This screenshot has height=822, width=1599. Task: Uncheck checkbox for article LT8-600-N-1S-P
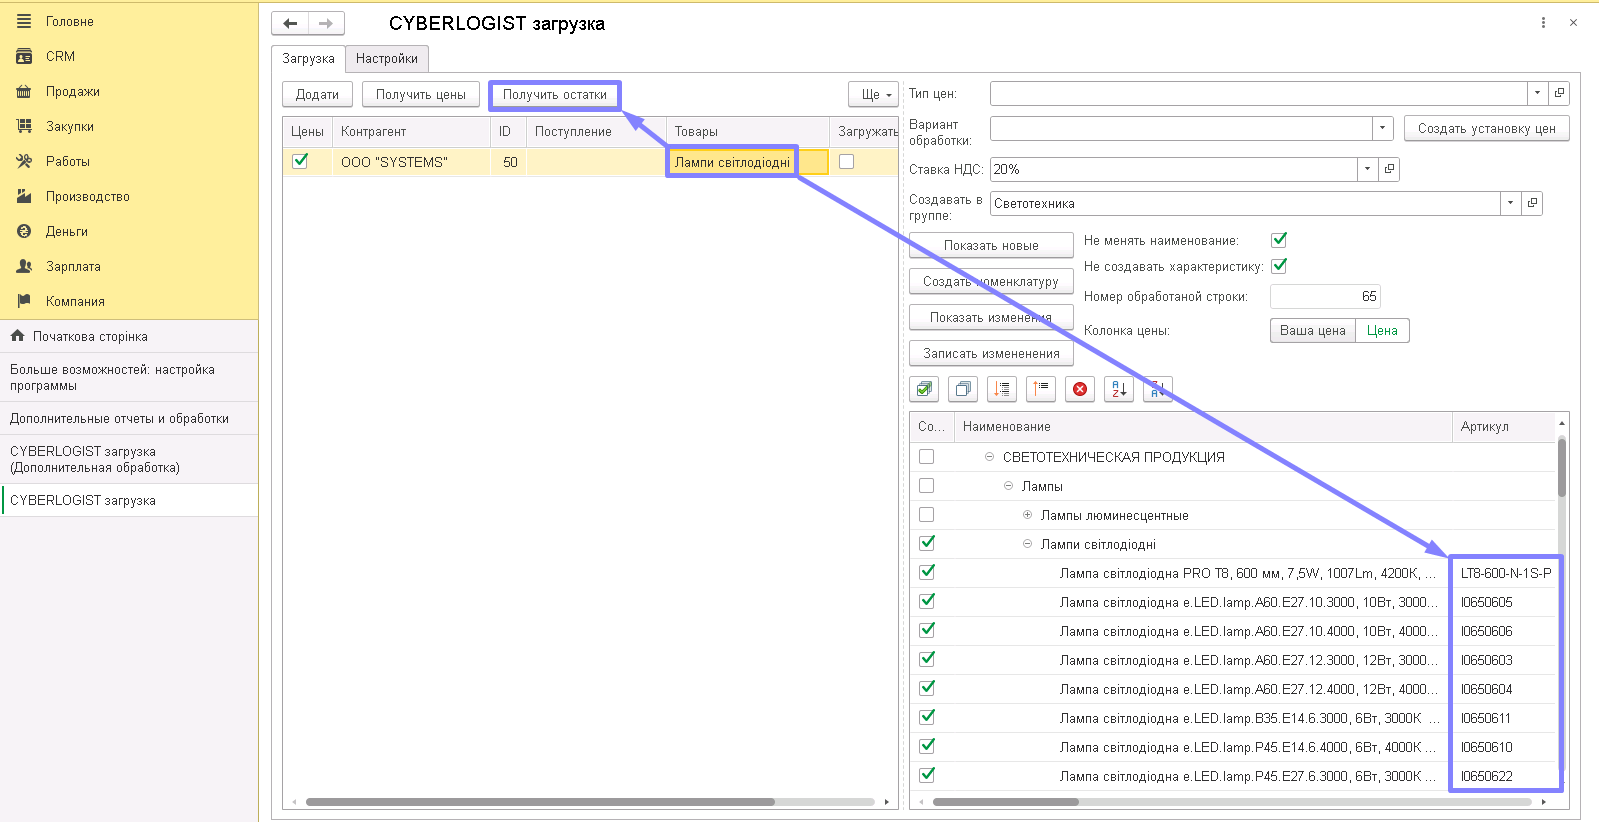coord(927,572)
